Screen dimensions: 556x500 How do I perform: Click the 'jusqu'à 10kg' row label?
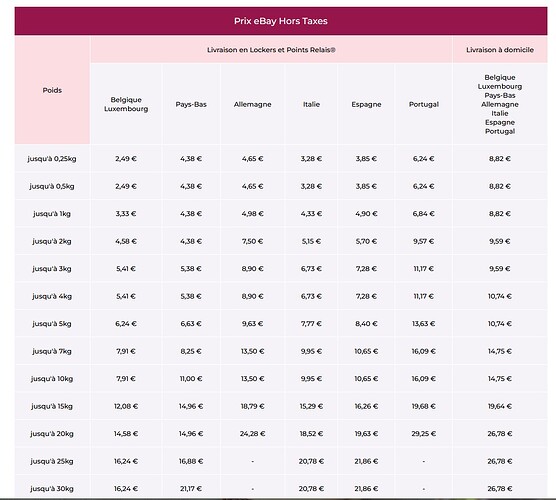tap(52, 379)
